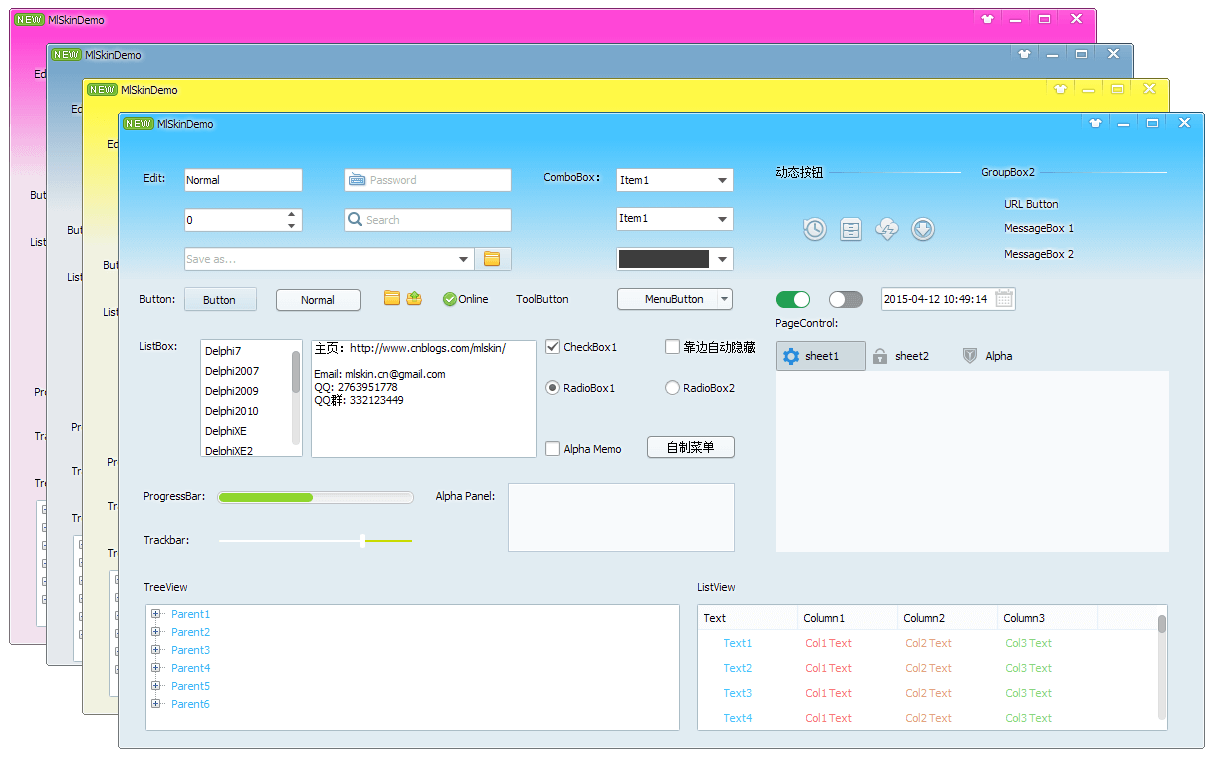Click the URL Button link
This screenshot has height=758, width=1219.
tap(1031, 204)
